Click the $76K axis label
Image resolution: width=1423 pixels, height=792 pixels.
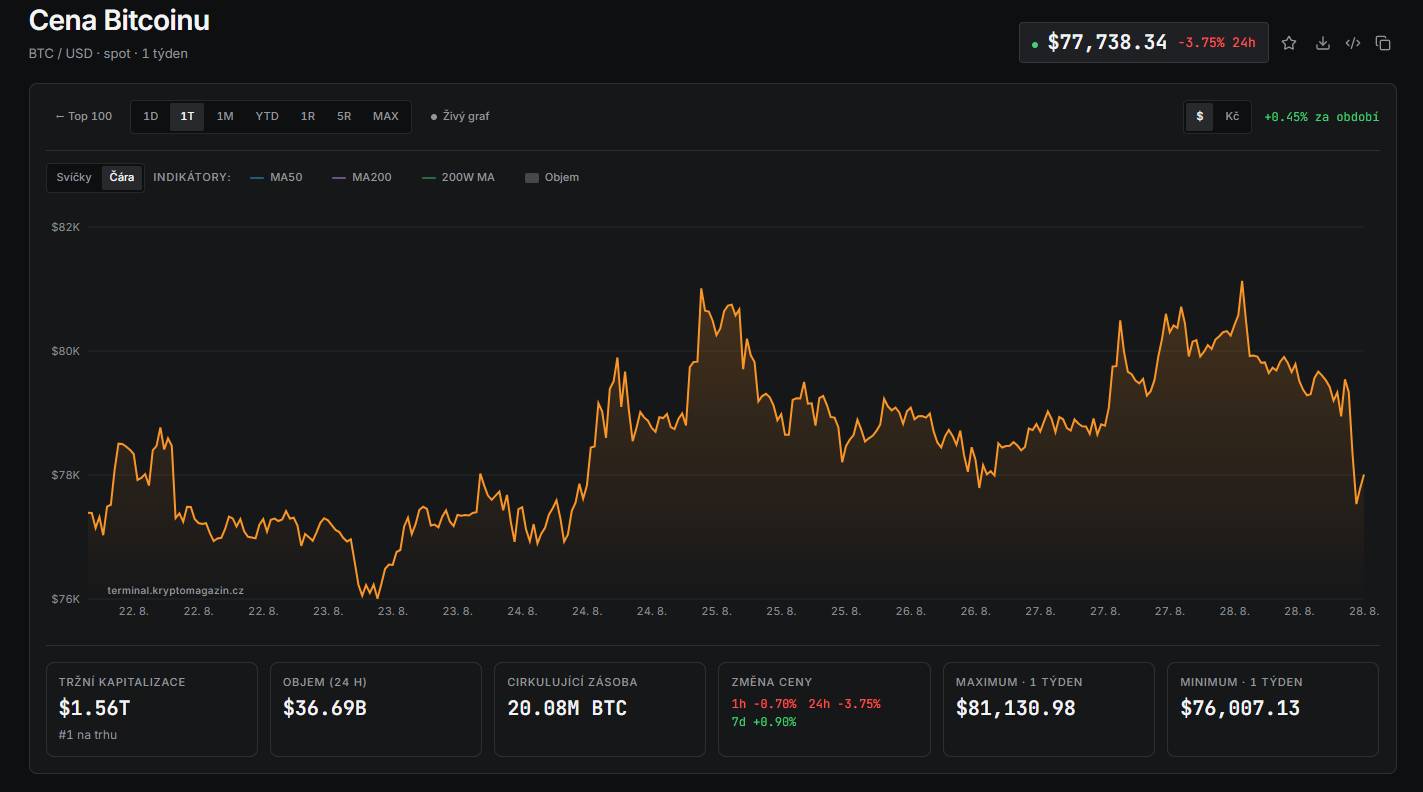click(x=66, y=599)
